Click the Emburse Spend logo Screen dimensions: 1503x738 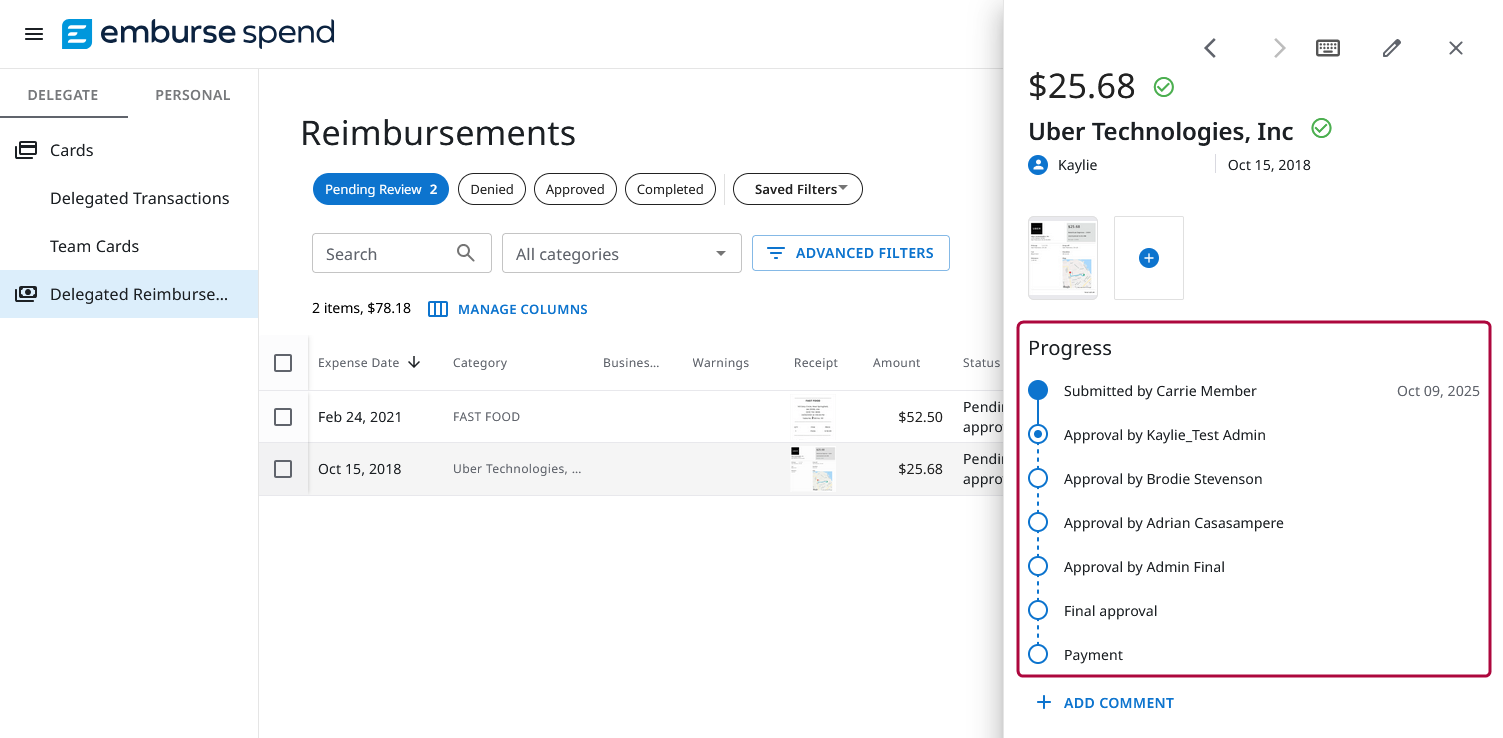197,33
